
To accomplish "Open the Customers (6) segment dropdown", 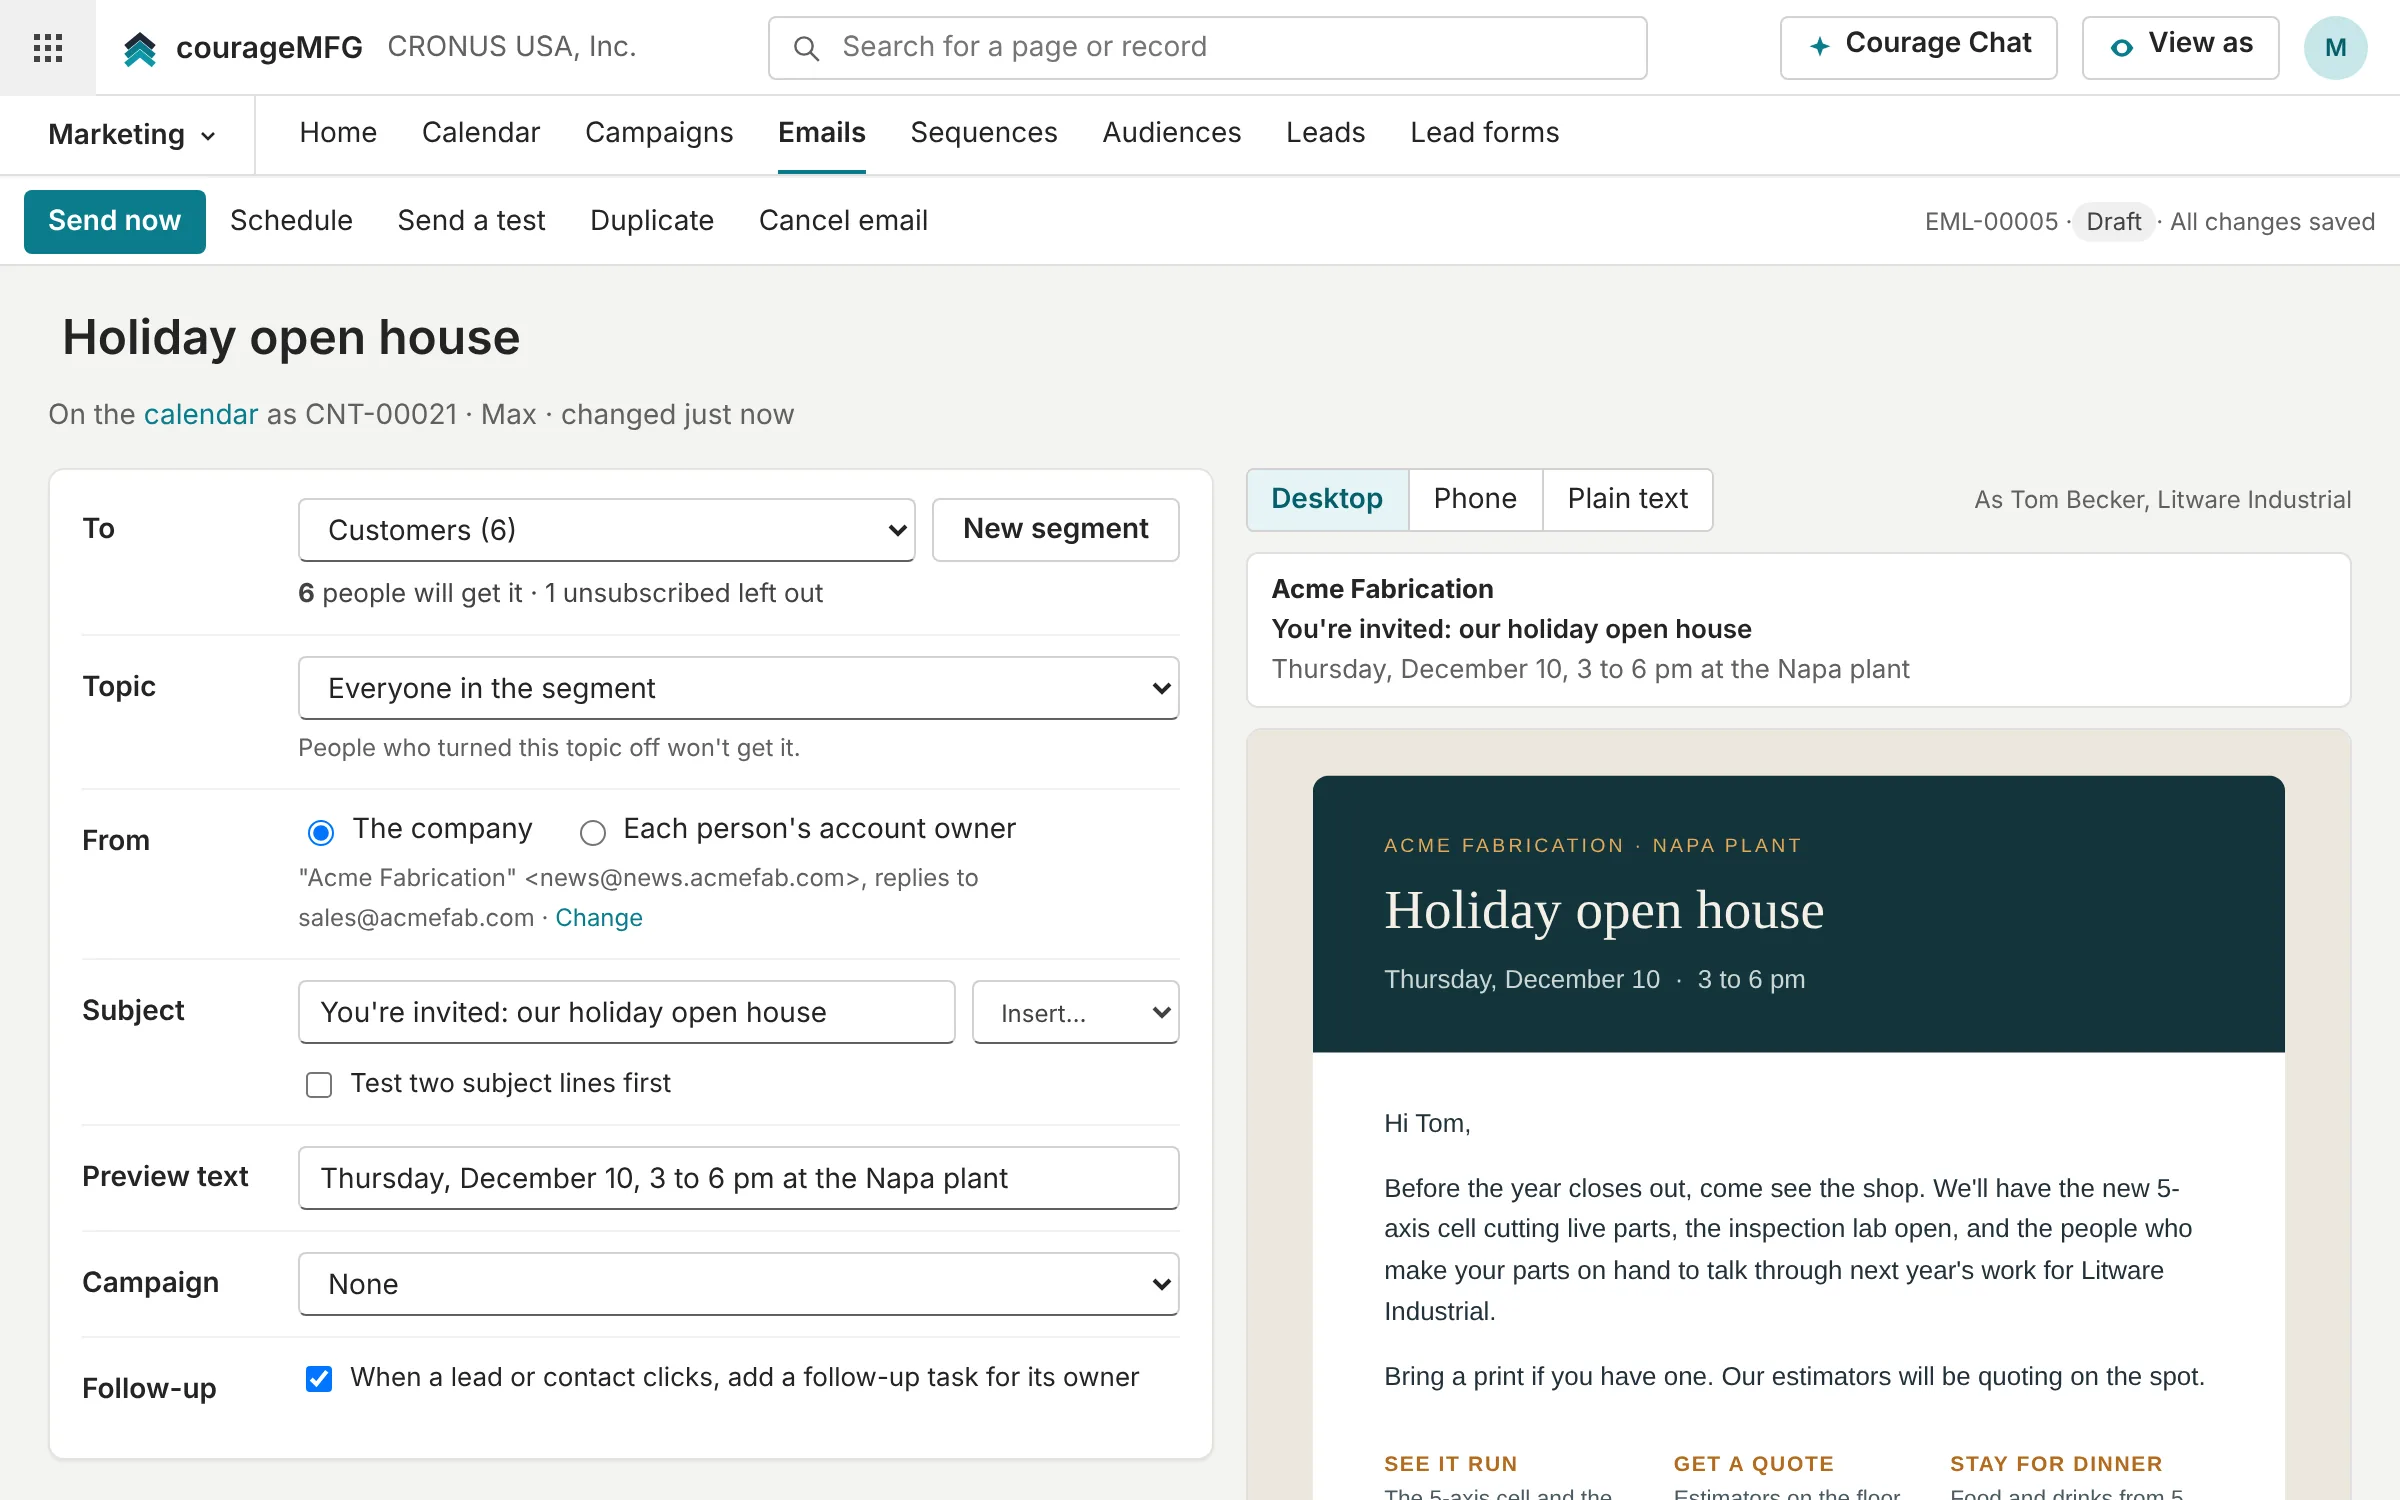I will click(x=606, y=530).
